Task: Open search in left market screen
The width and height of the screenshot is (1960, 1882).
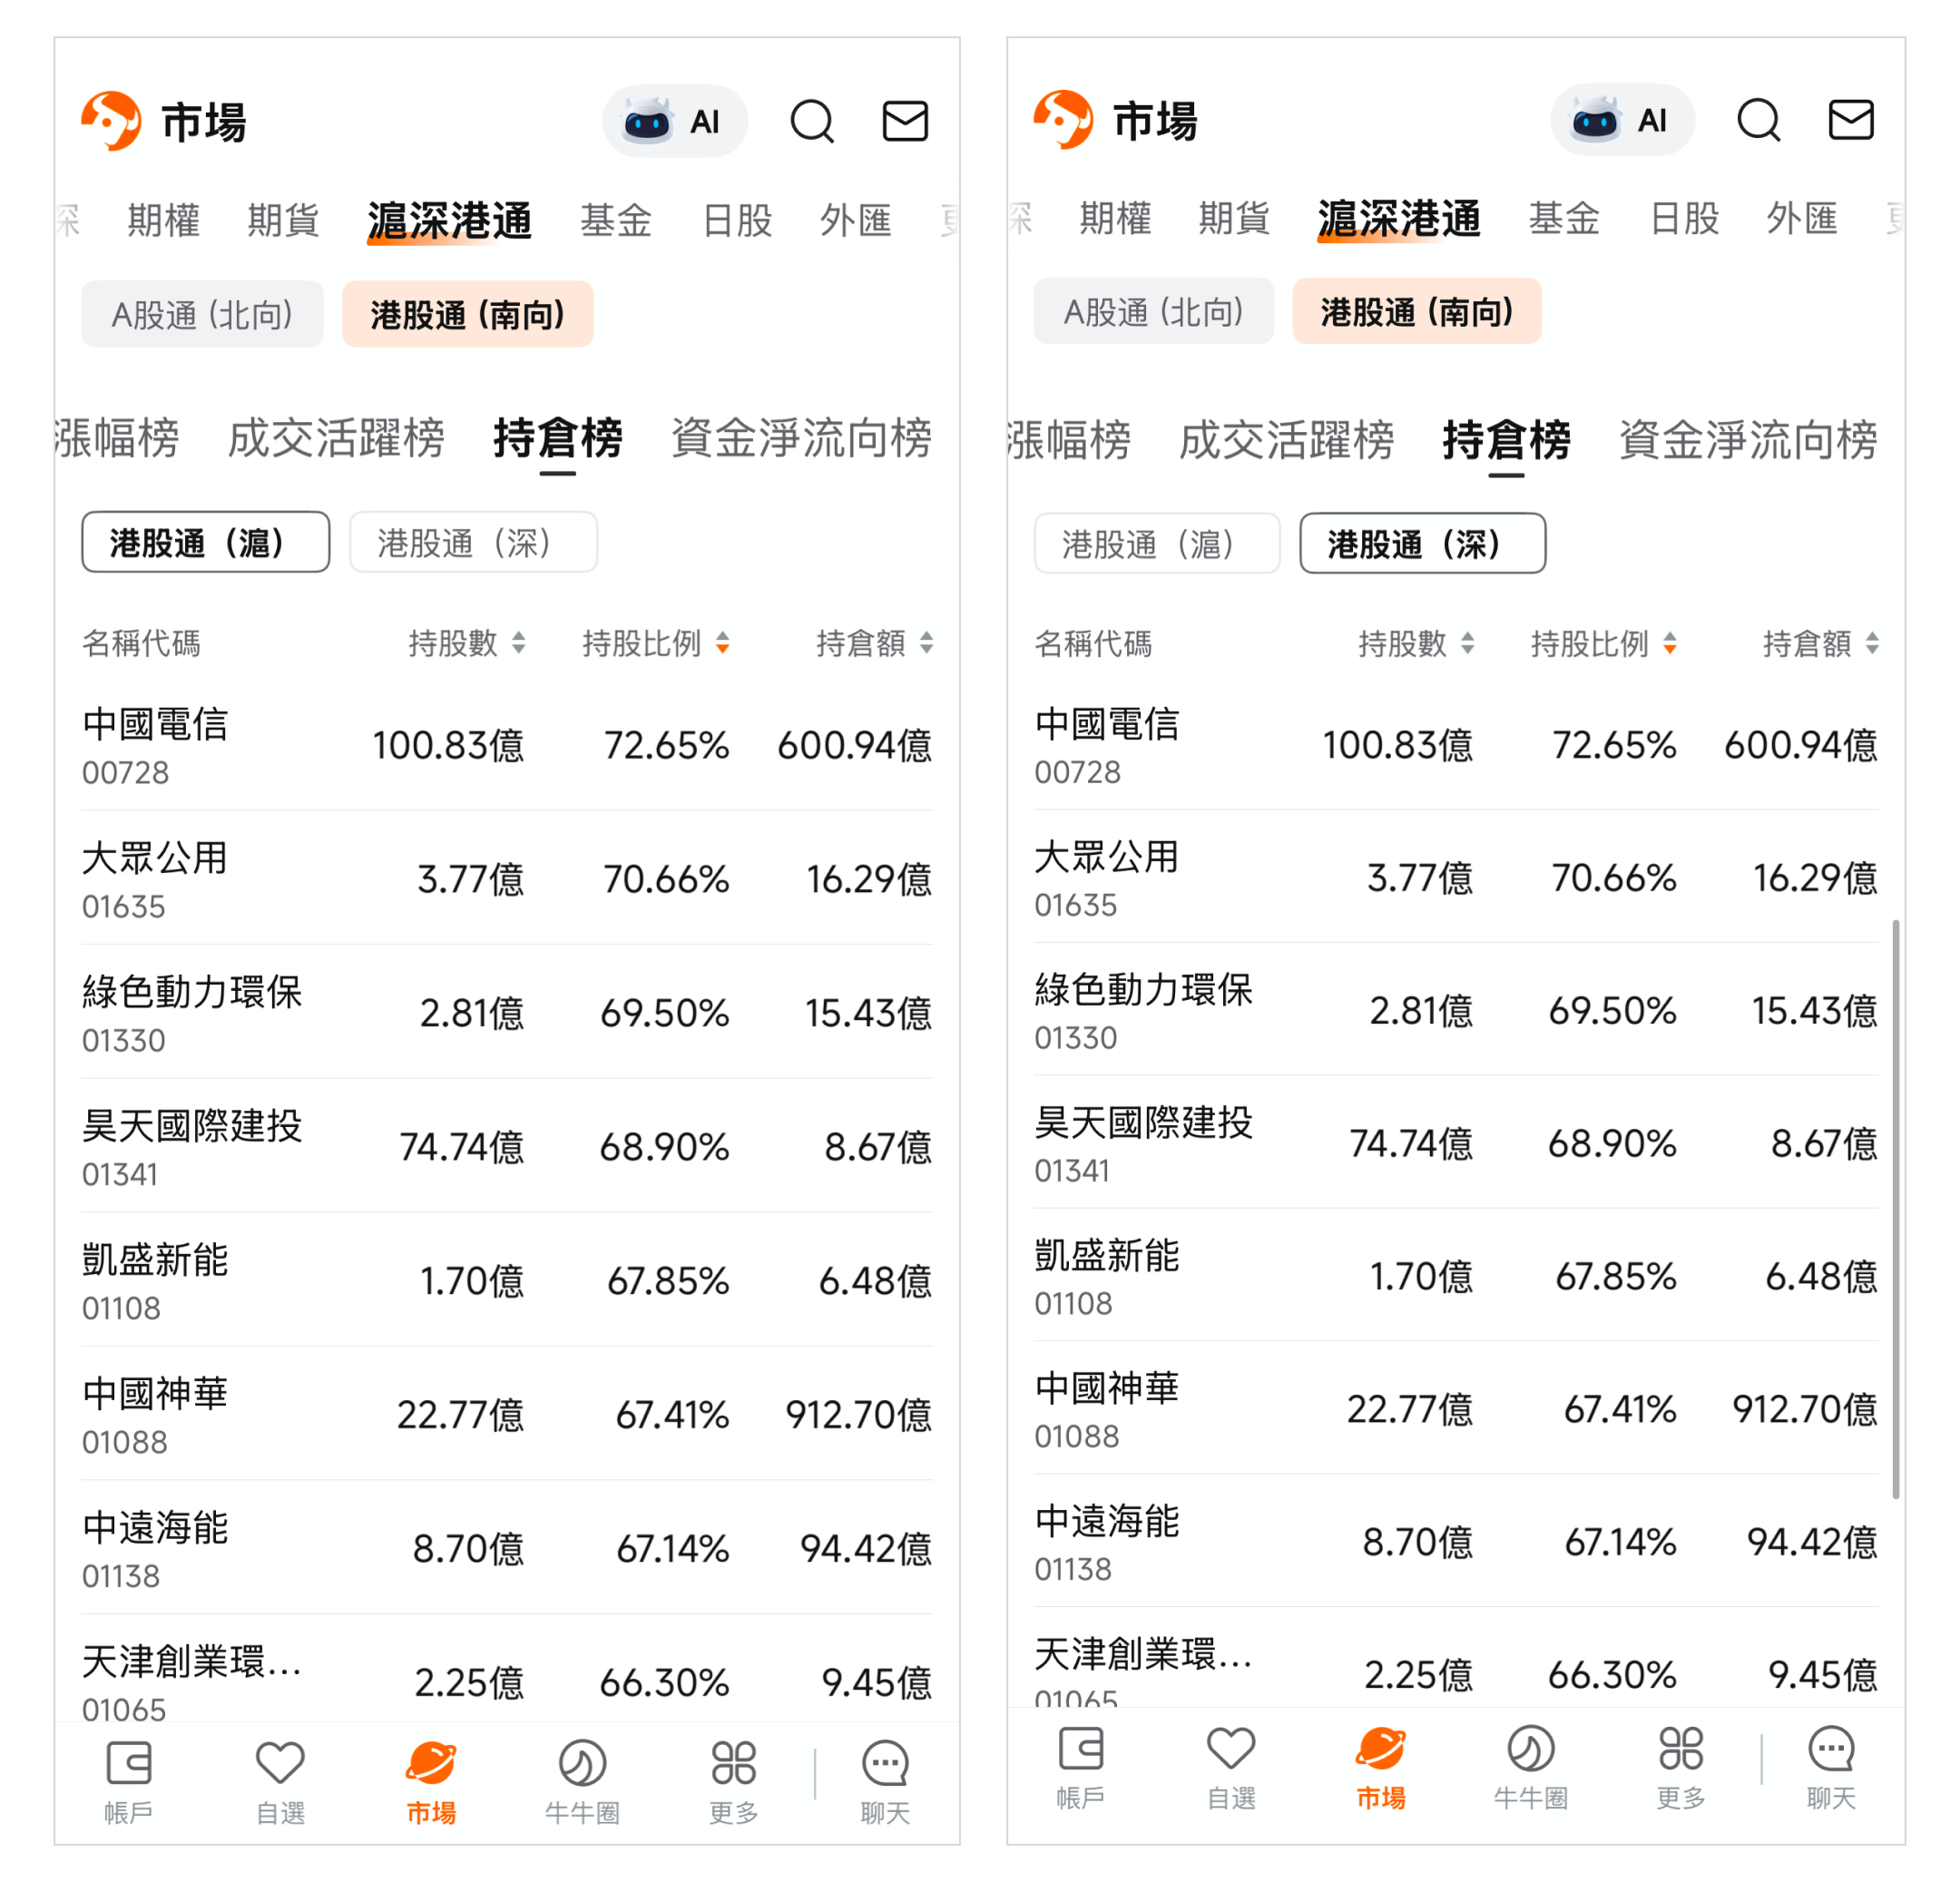Action: pos(811,122)
